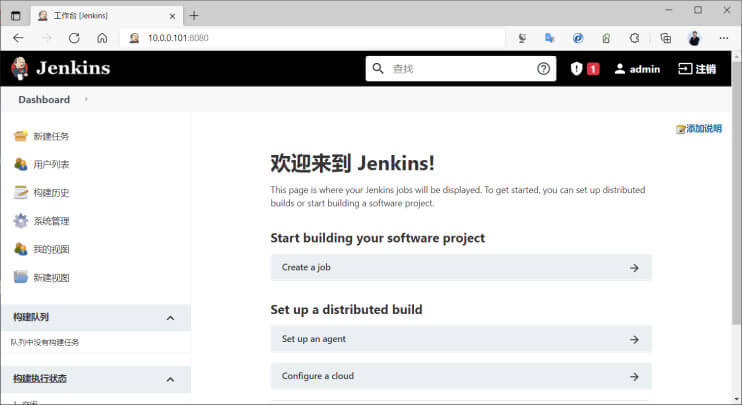Click the first extension icon right of address bar

(x=522, y=38)
